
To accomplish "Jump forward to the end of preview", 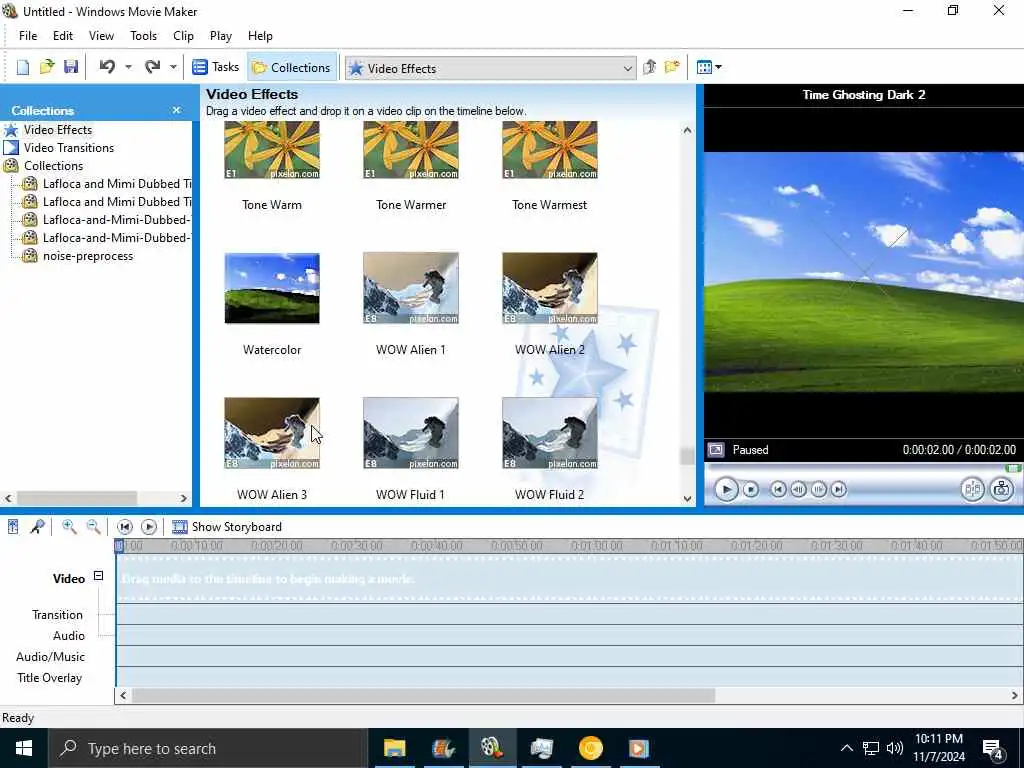I will coord(839,489).
